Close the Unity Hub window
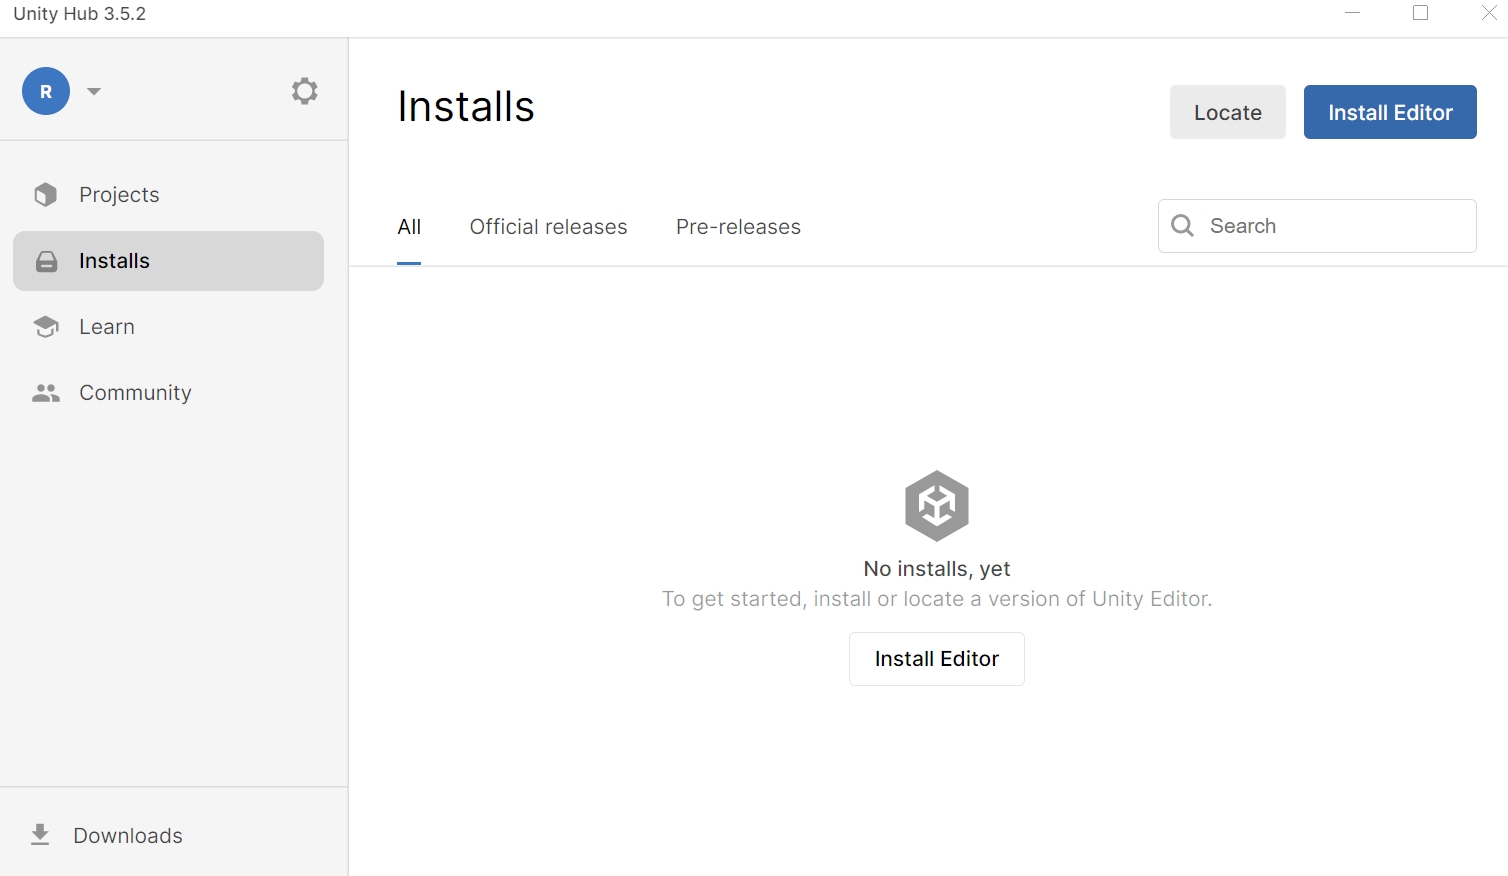The image size is (1508, 876). [1489, 13]
